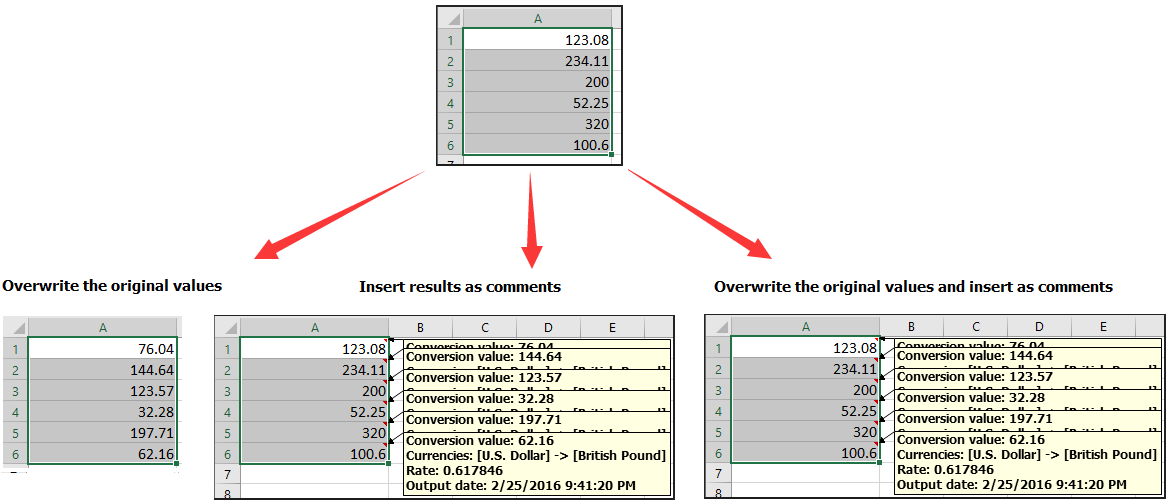Viewport: 1168px width, 501px height.
Task: Select cell 52.25 in the top original sheet
Action: 537,103
